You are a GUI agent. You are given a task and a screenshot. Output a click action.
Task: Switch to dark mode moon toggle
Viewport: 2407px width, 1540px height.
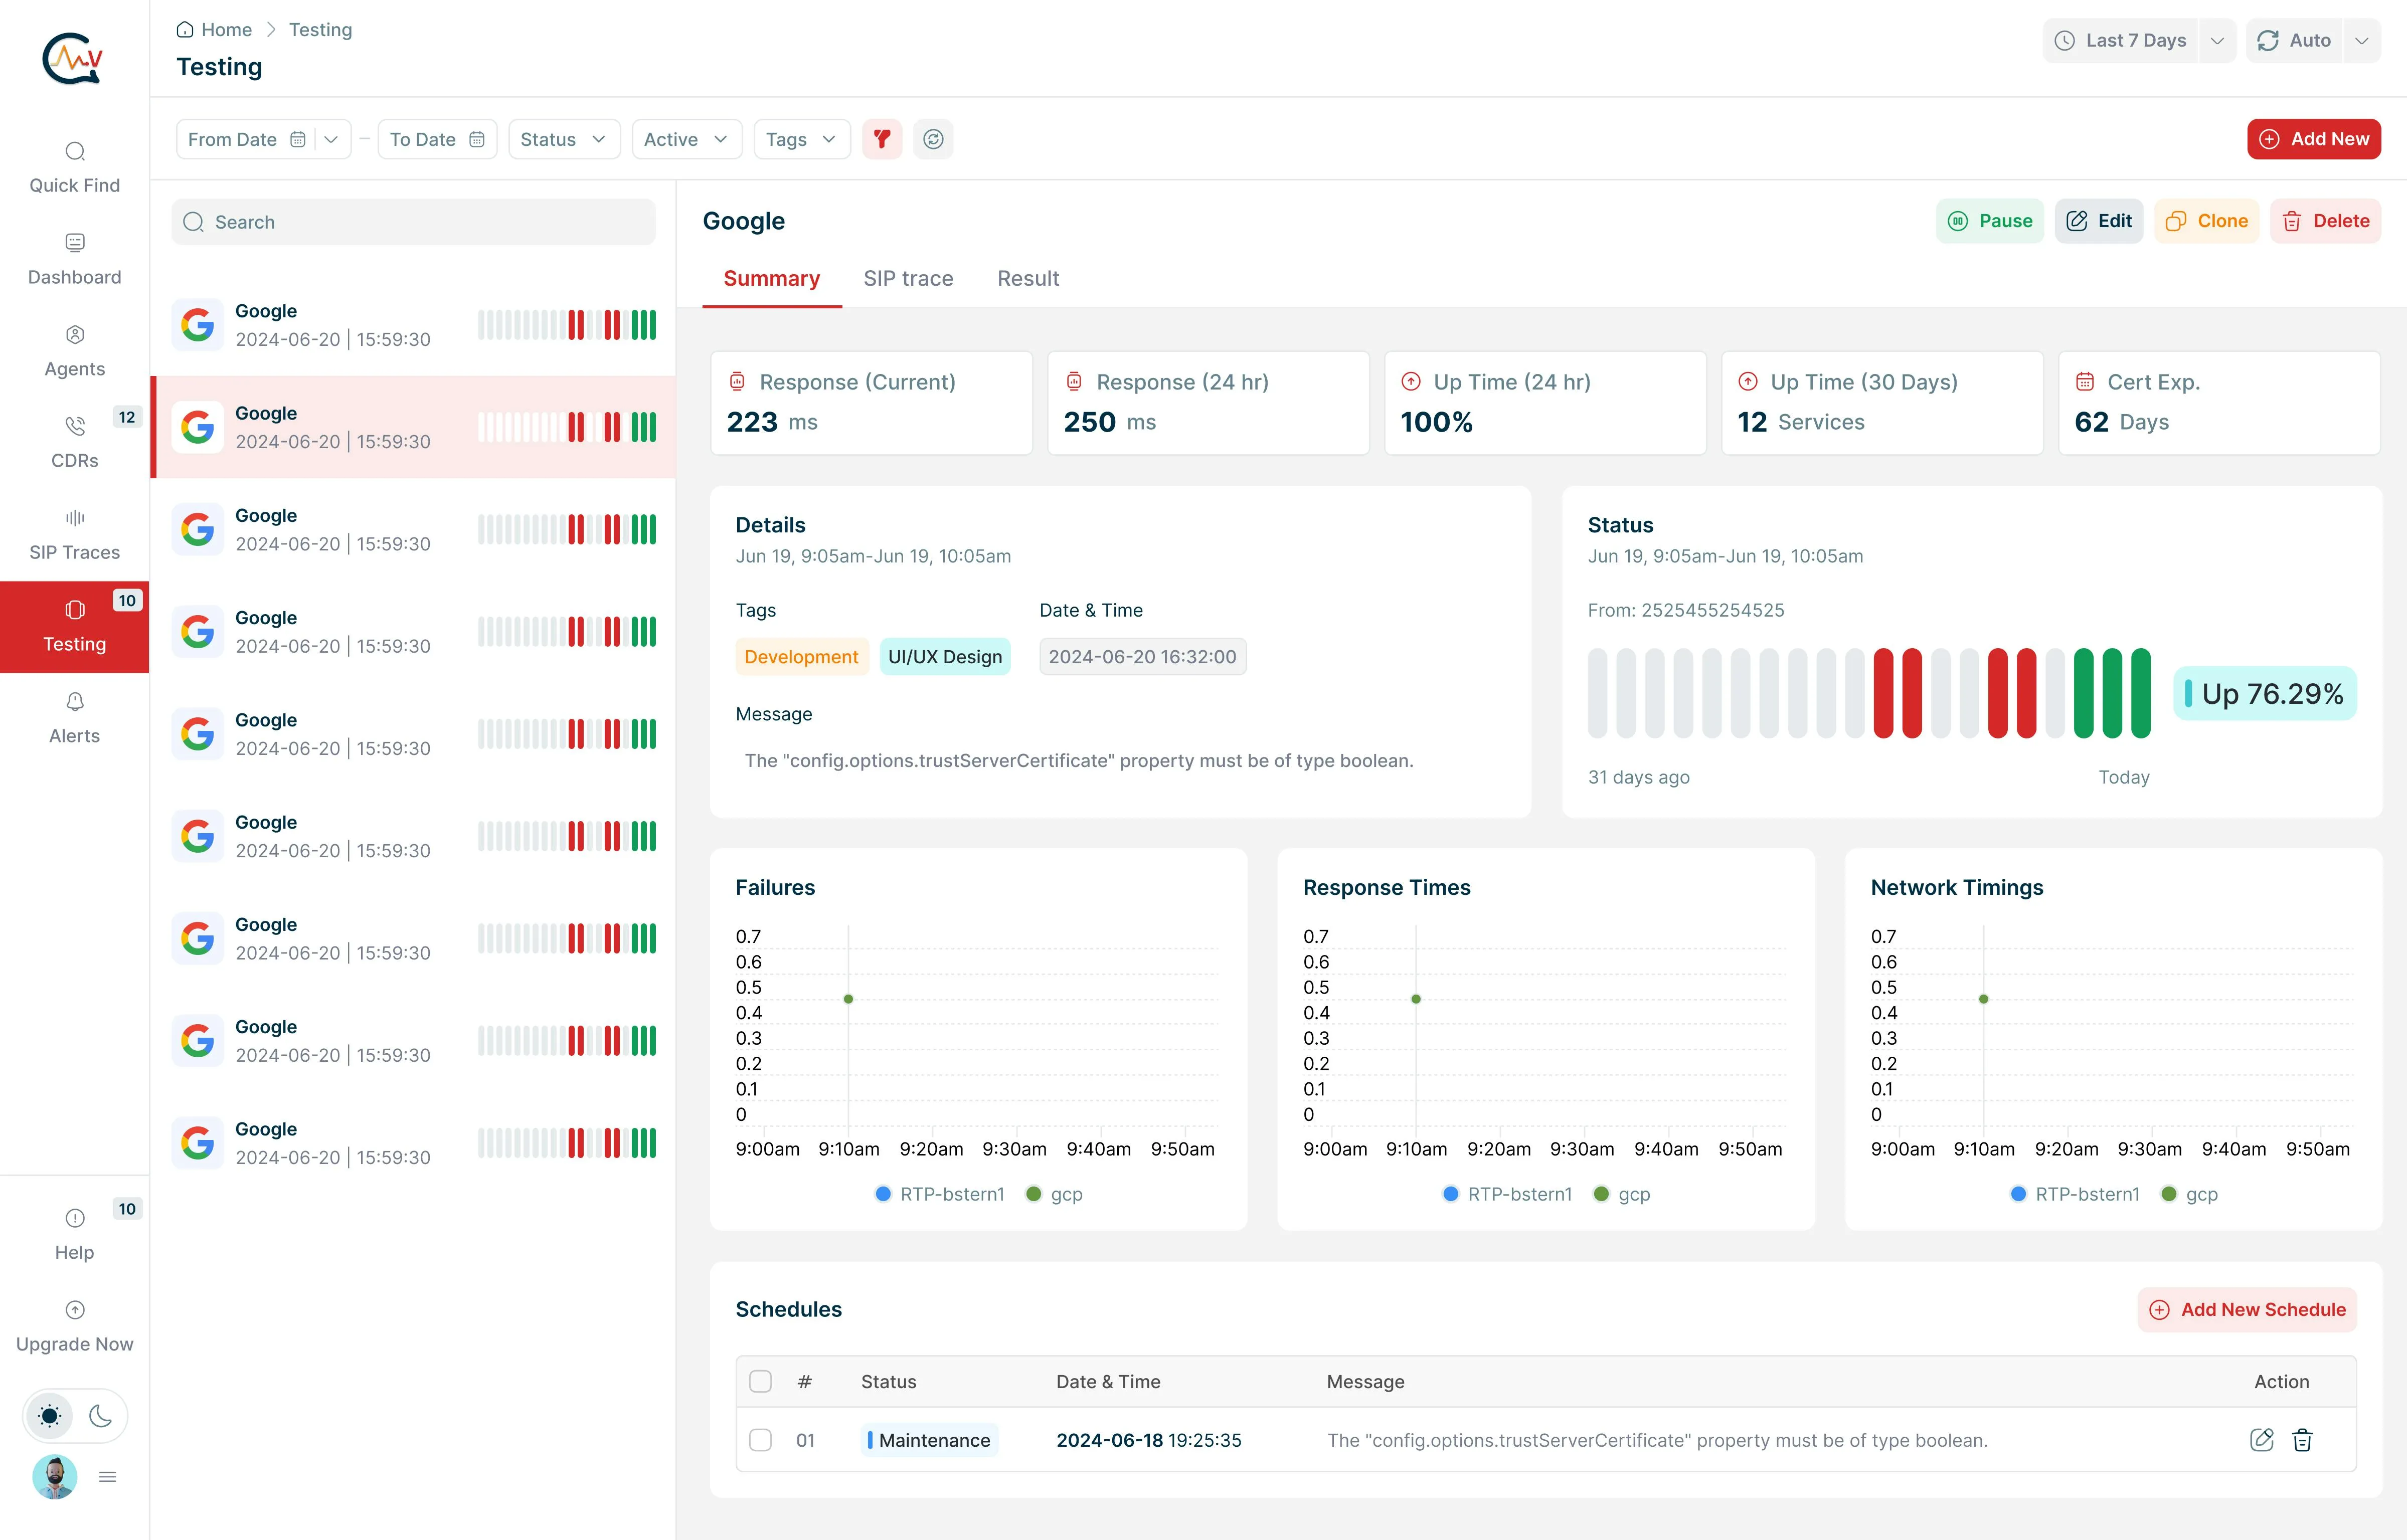click(x=100, y=1415)
